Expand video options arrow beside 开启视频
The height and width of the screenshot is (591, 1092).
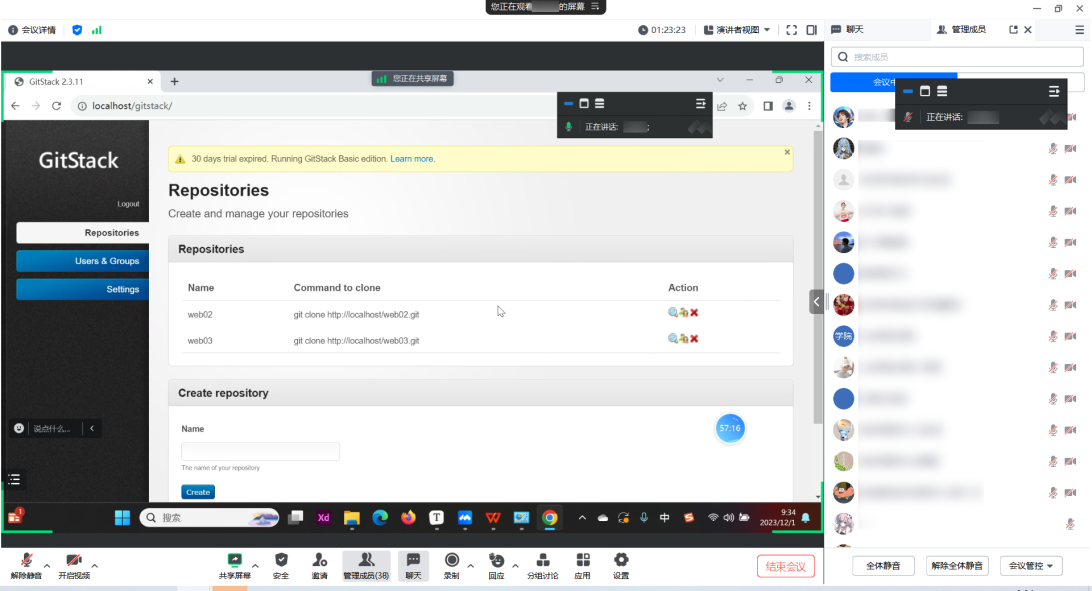pyautogui.click(x=95, y=566)
